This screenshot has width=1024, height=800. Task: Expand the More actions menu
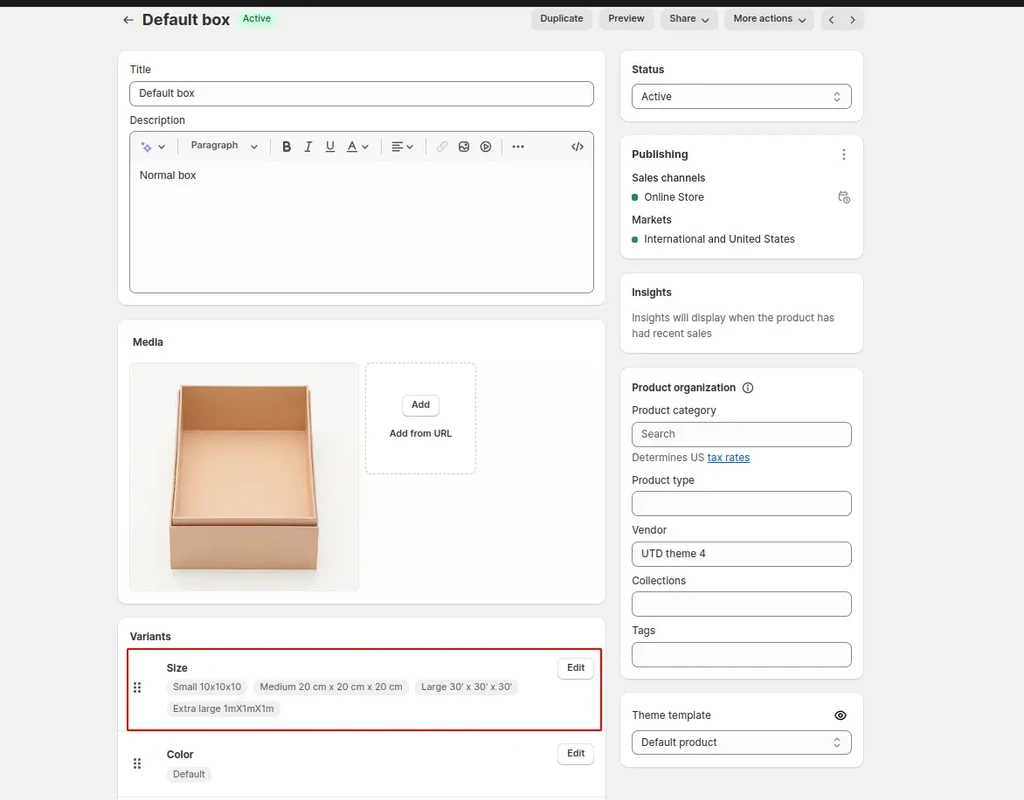tap(769, 19)
